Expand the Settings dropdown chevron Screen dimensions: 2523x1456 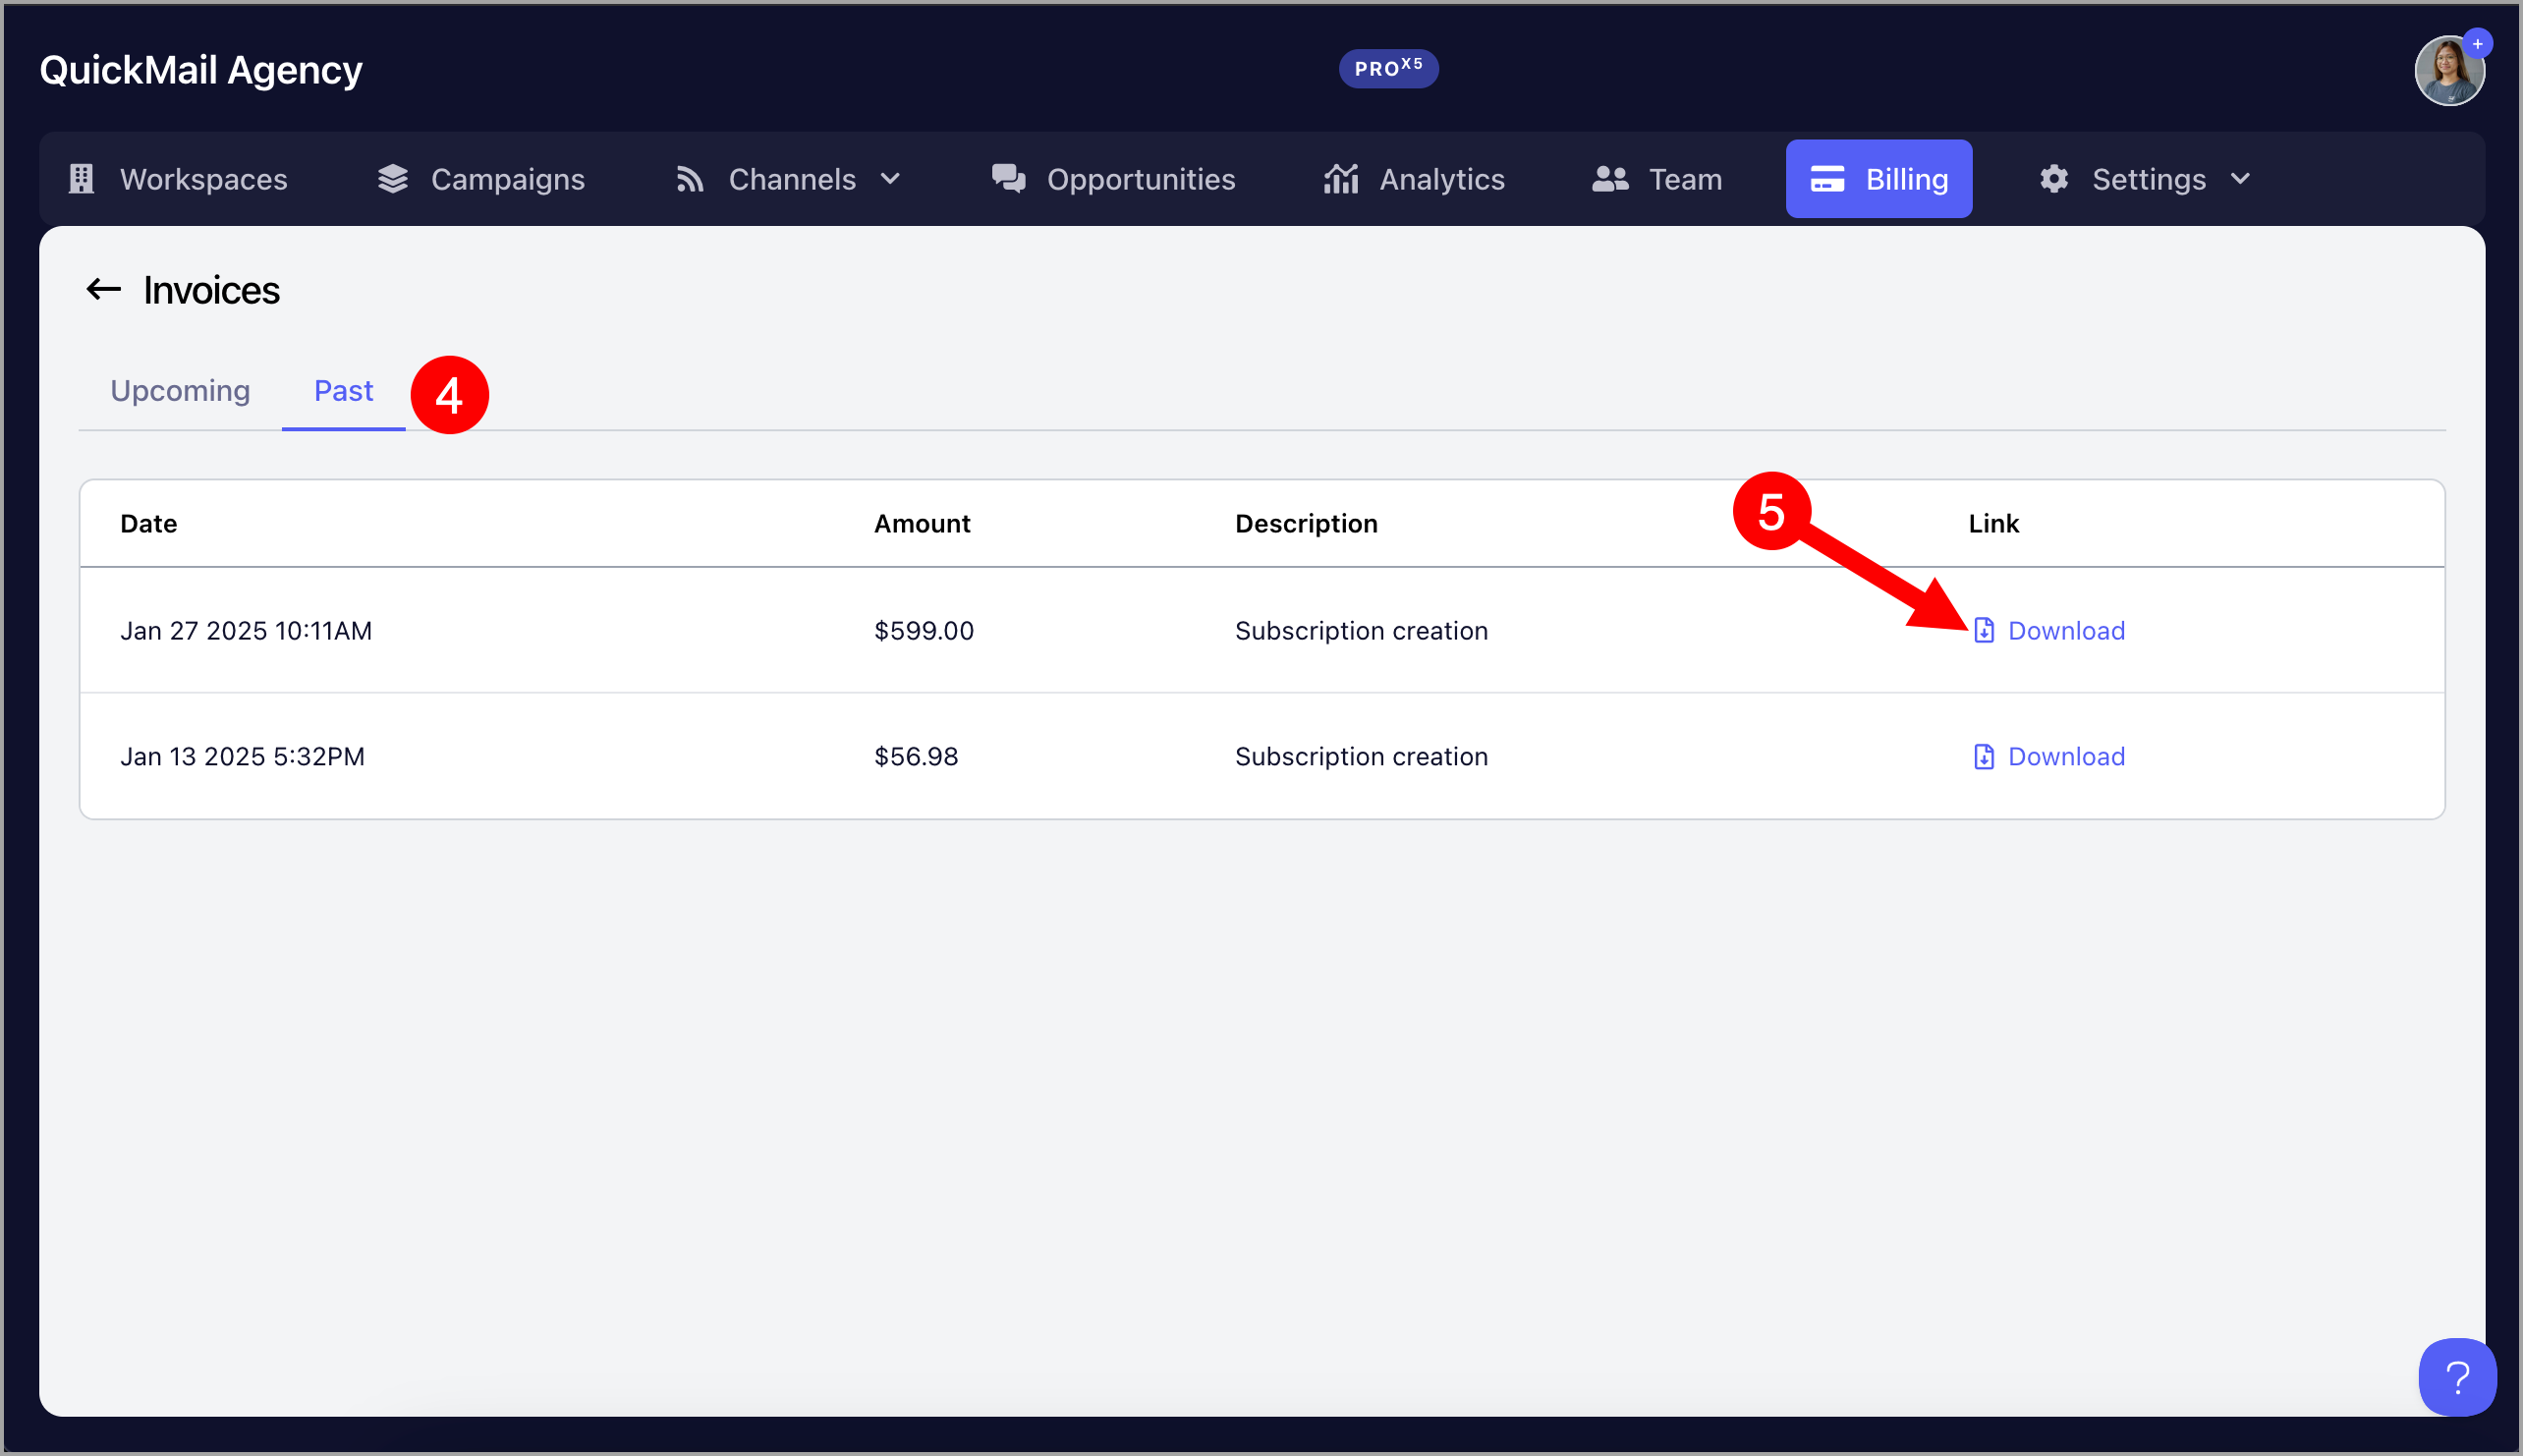2240,179
